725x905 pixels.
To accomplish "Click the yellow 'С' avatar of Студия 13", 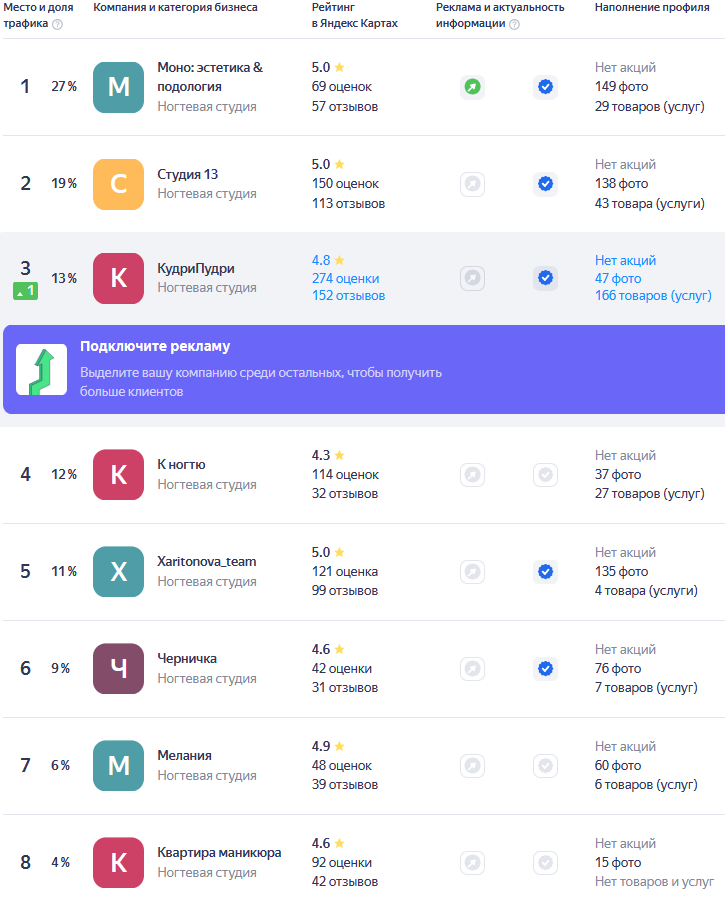I will (x=118, y=184).
